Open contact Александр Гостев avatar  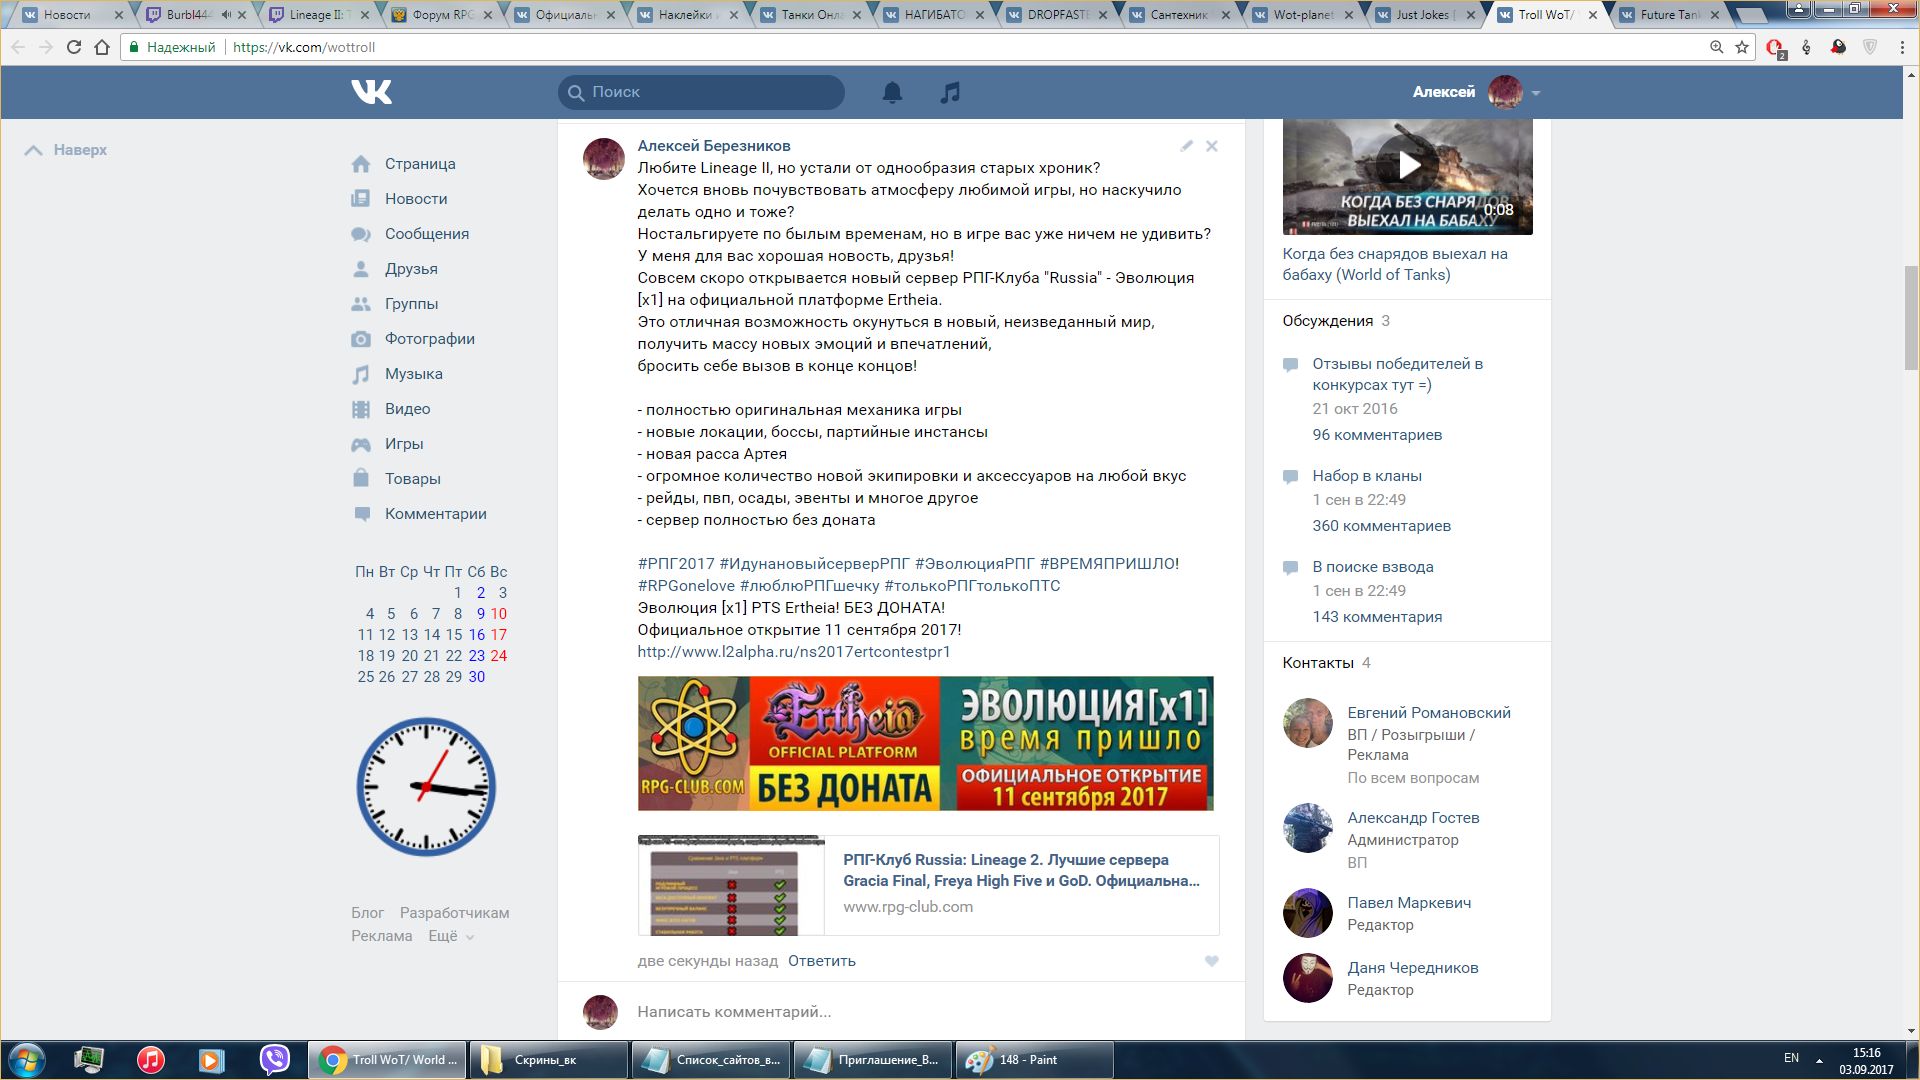(x=1308, y=828)
